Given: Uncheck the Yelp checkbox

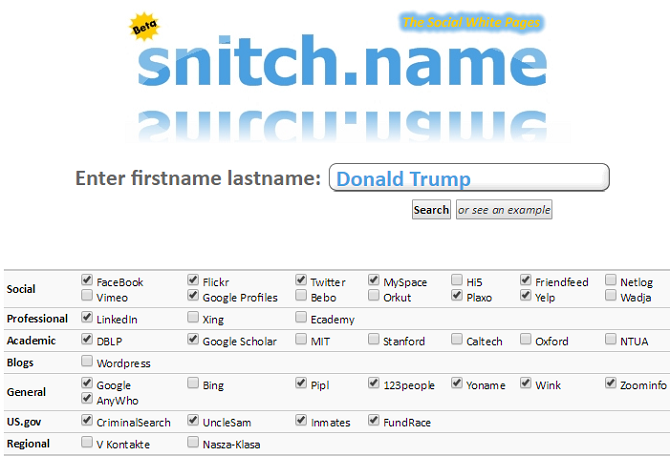Looking at the screenshot, I should (x=526, y=296).
